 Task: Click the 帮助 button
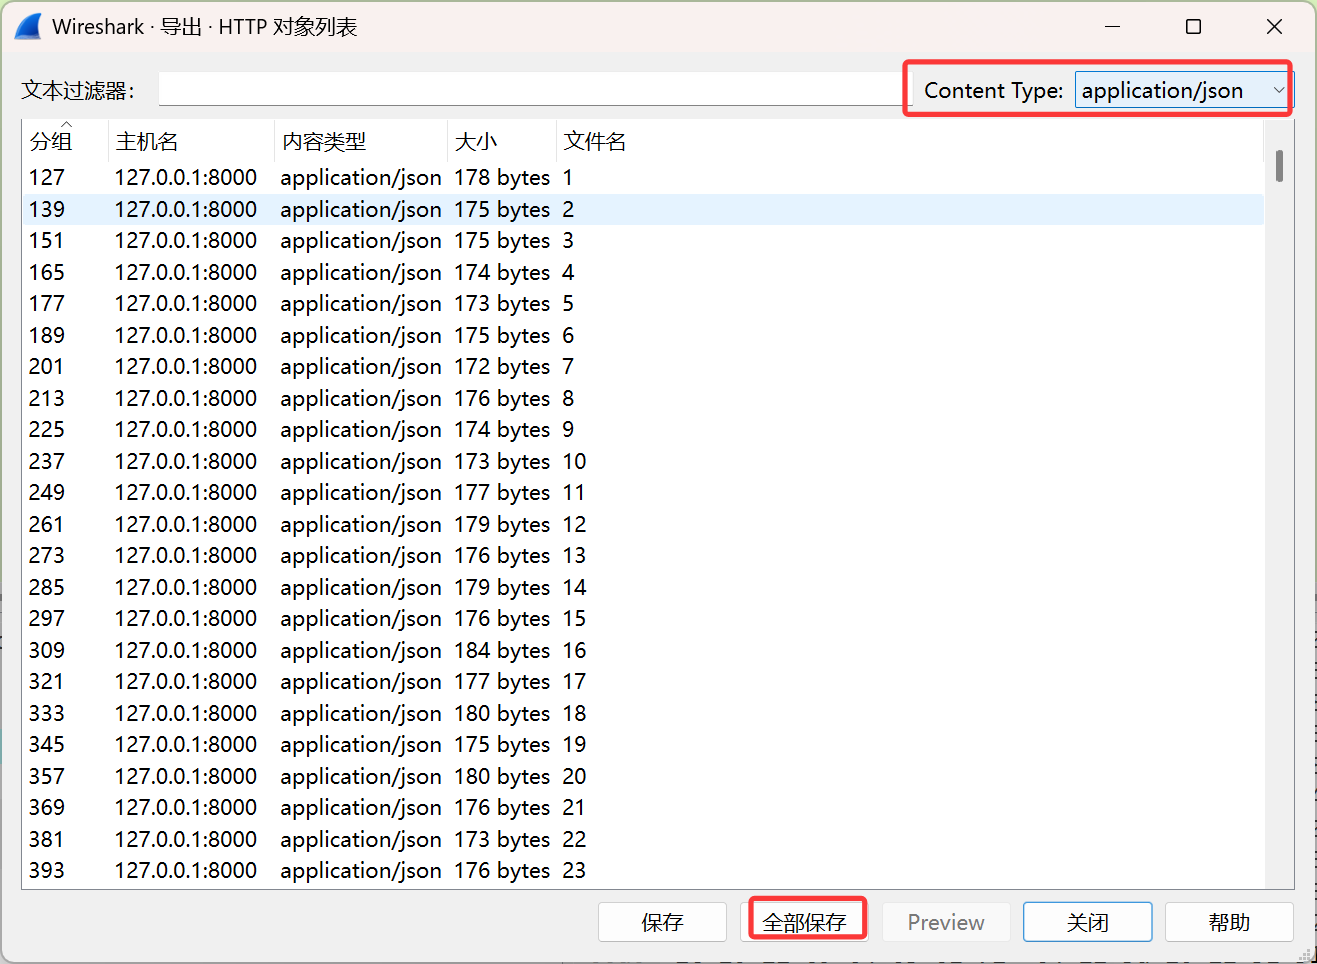click(1229, 922)
